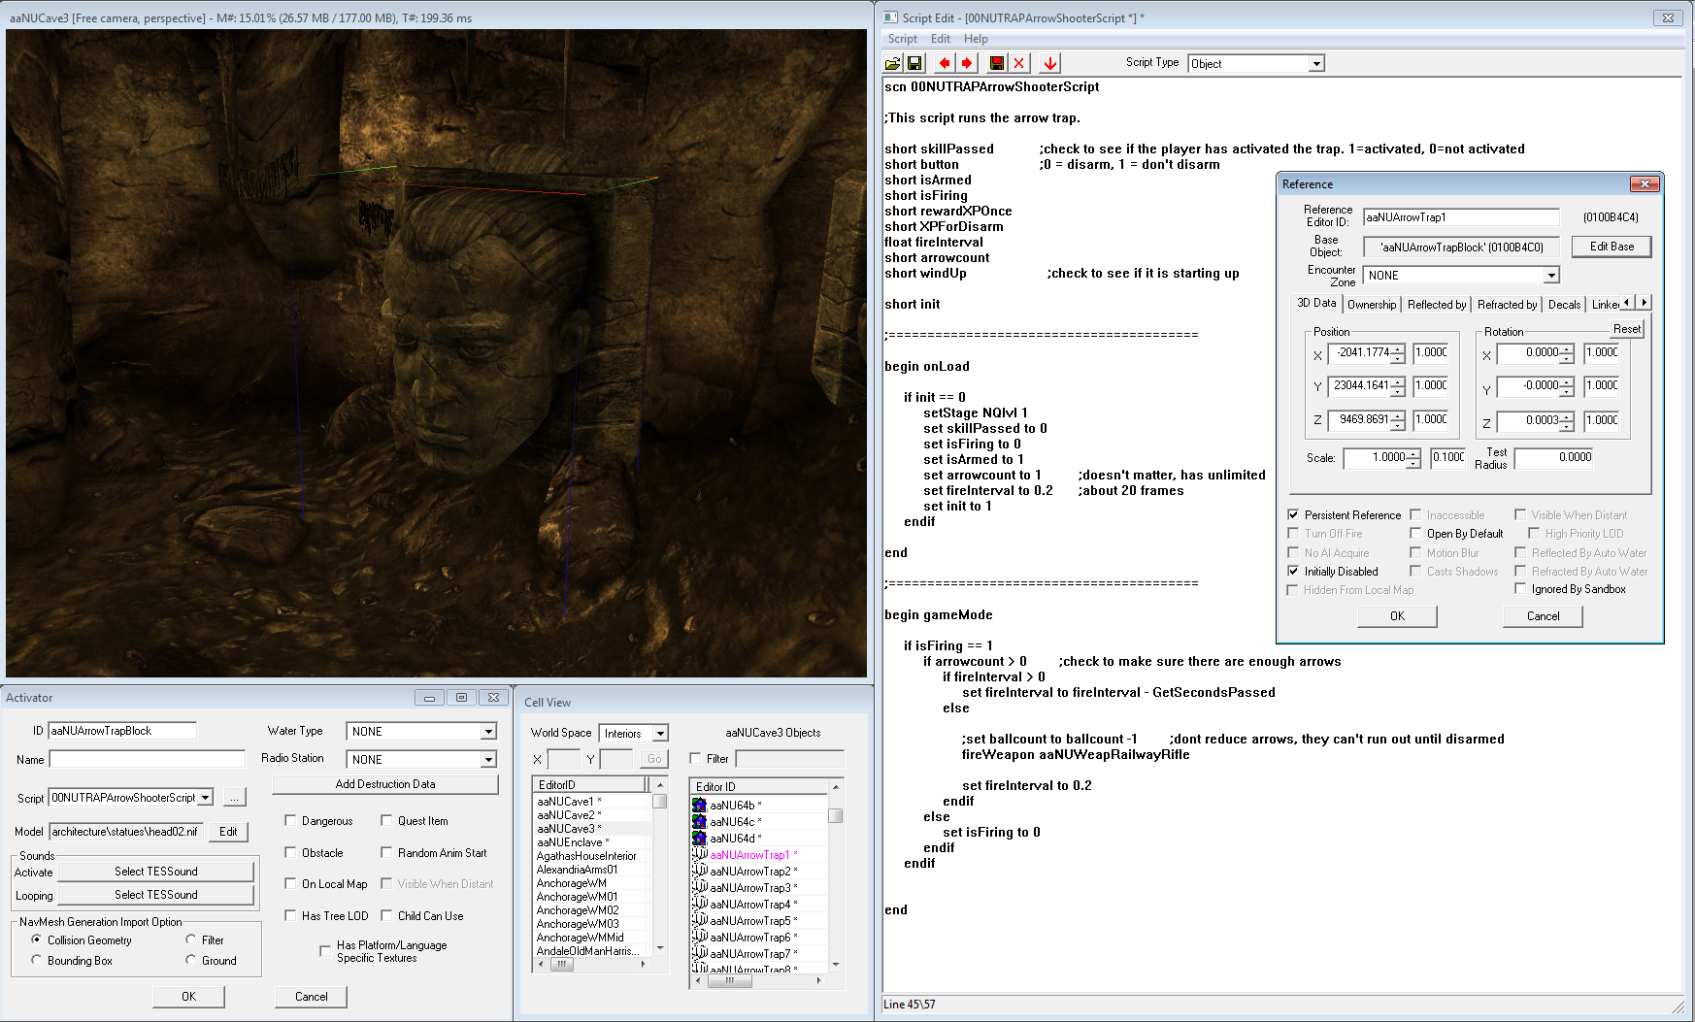This screenshot has width=1695, height=1022.
Task: Open the Edit menu in Script Edit
Action: click(x=940, y=39)
